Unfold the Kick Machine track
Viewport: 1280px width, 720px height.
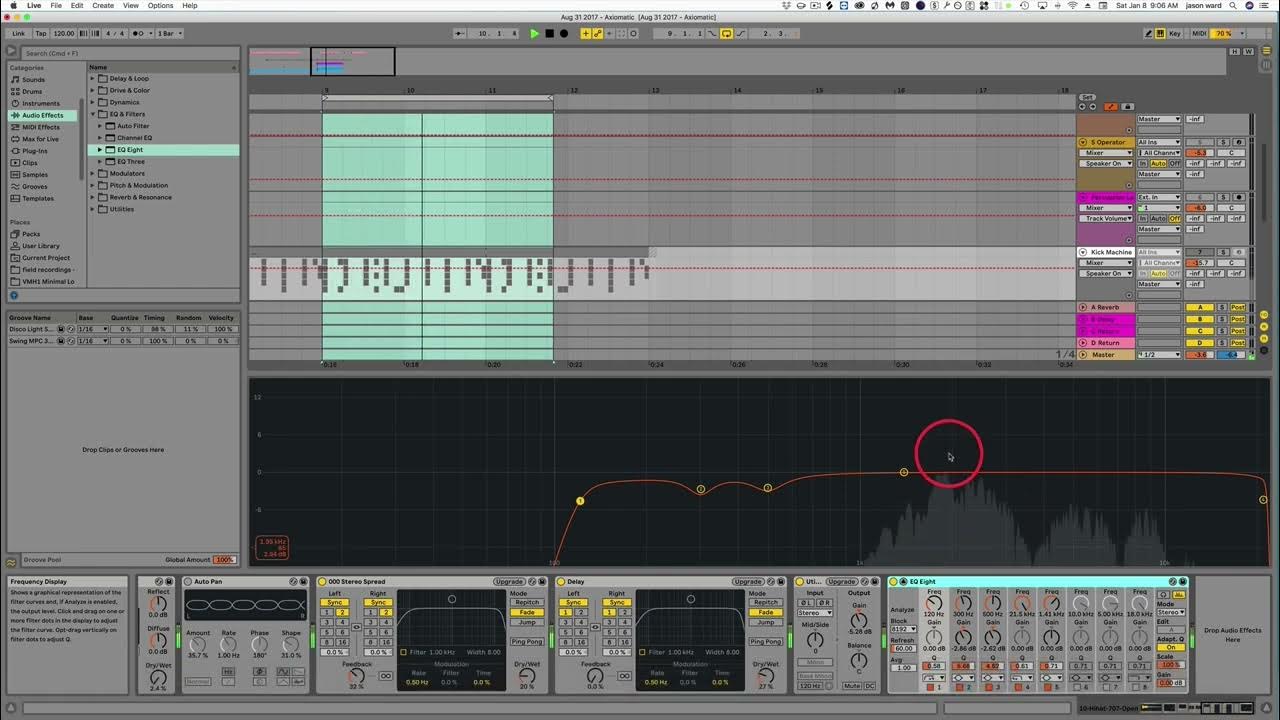pos(1083,252)
